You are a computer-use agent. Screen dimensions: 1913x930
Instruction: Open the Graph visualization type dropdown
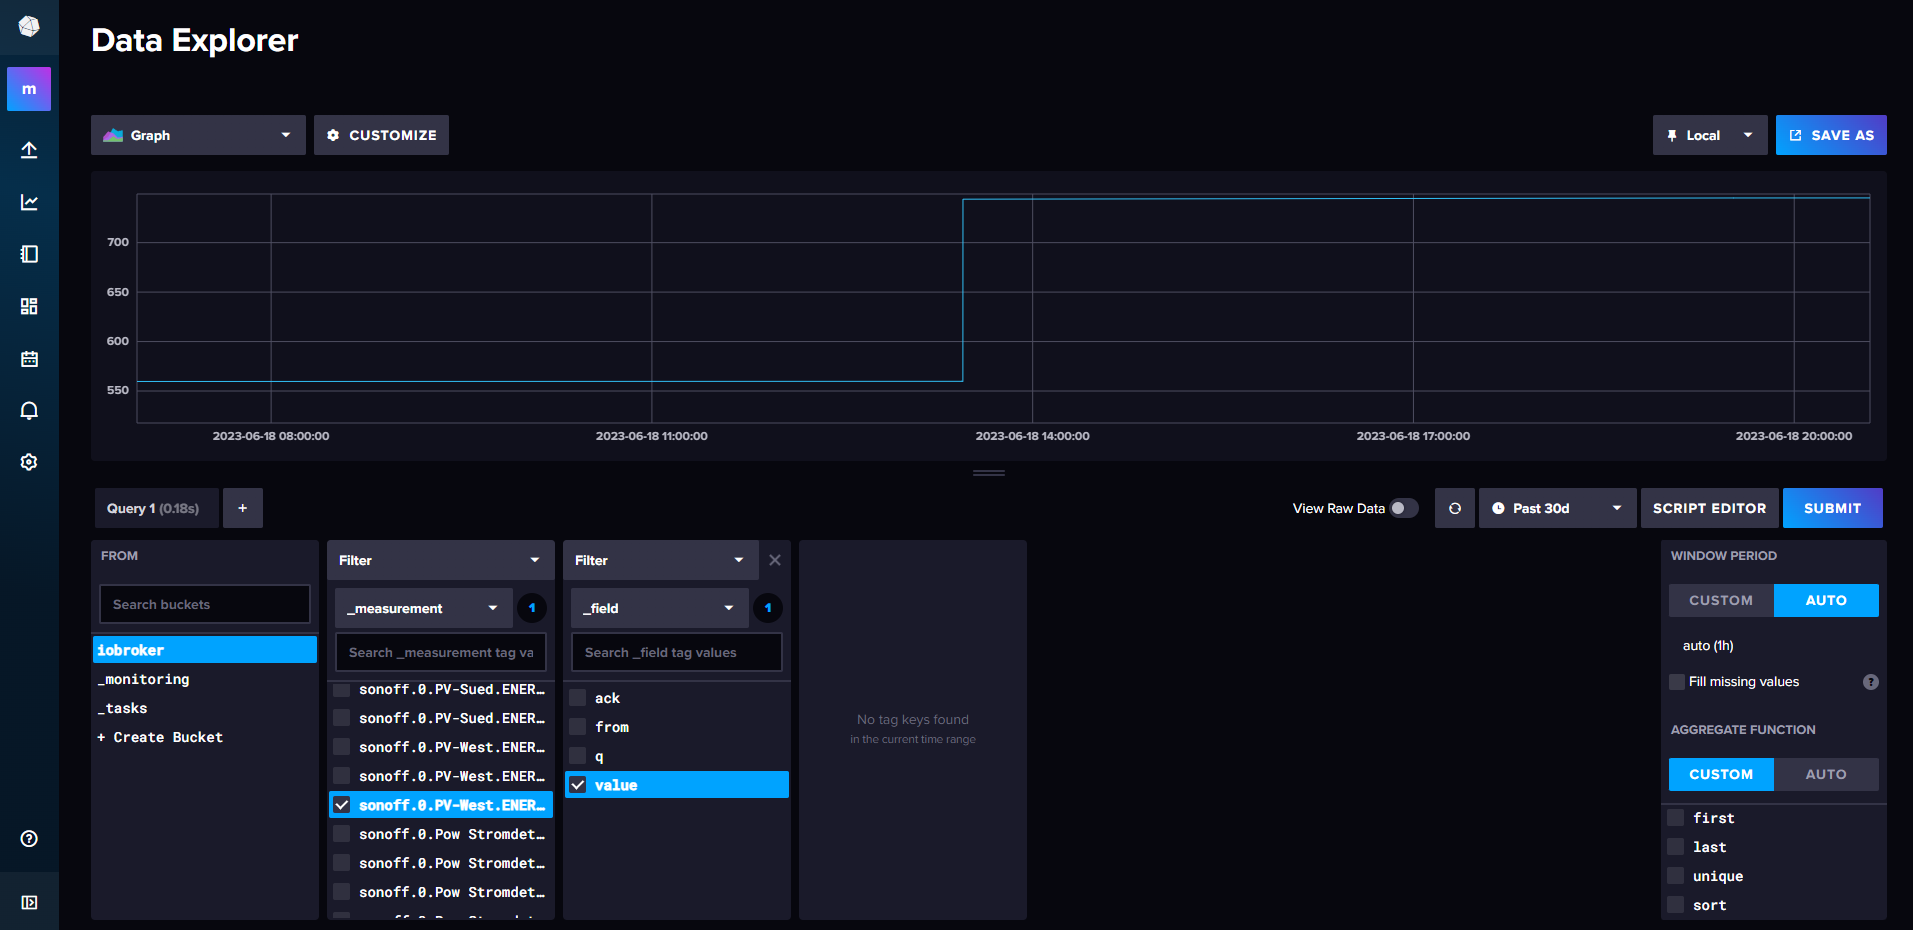click(198, 135)
